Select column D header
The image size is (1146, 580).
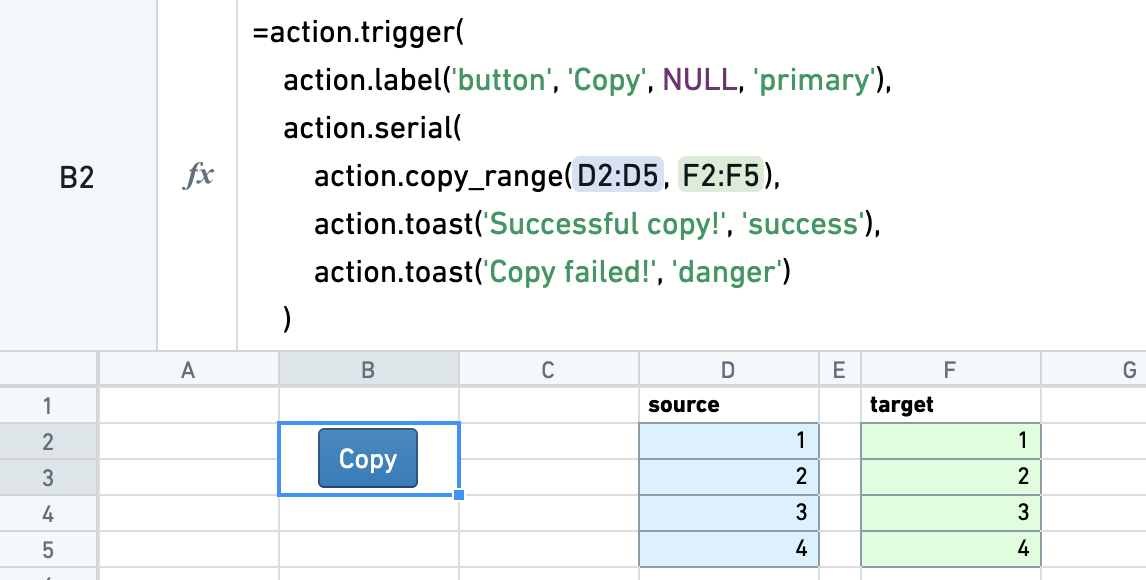click(x=729, y=370)
